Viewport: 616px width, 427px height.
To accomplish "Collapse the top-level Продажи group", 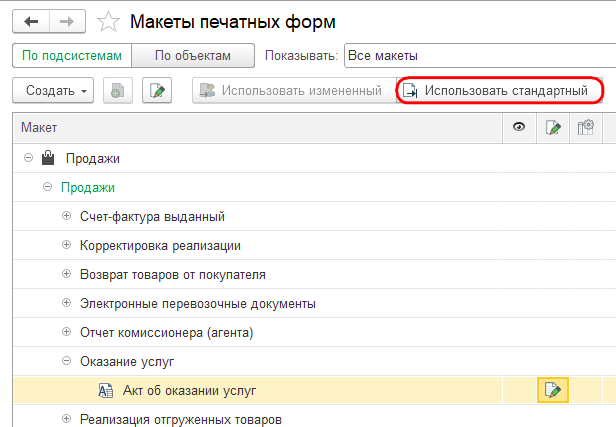I will coord(28,158).
